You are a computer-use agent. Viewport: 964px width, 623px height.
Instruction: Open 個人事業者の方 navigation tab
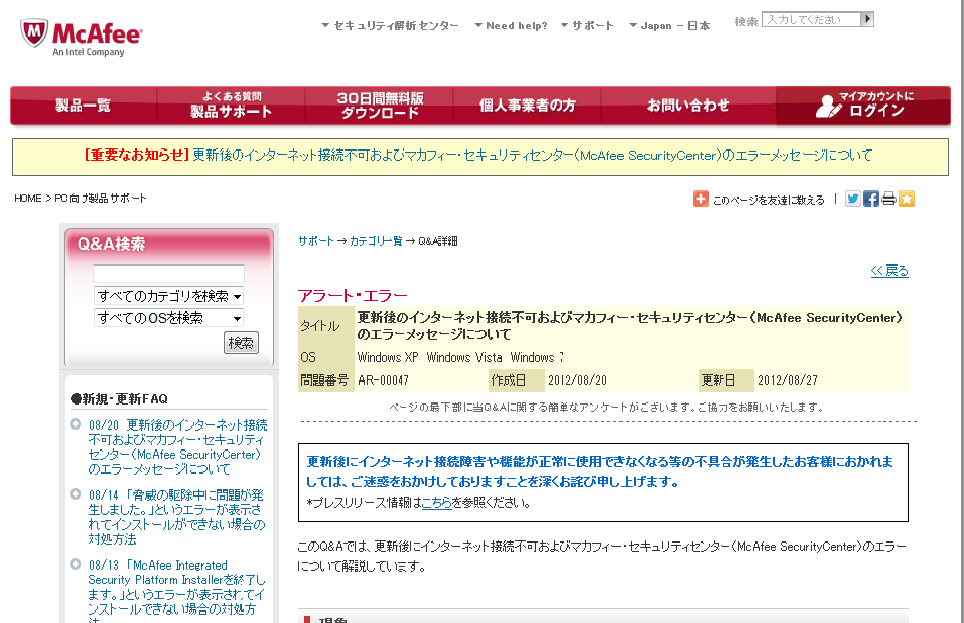click(x=527, y=106)
